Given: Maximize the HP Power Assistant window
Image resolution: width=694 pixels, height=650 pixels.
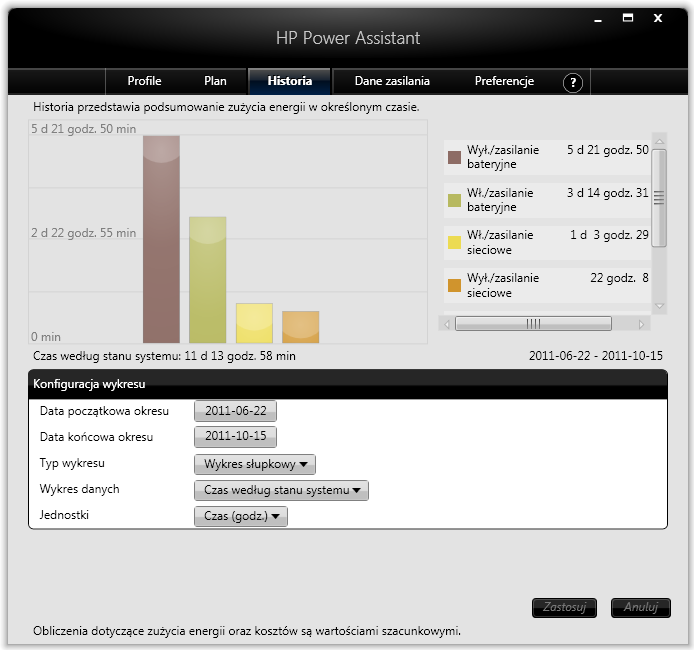Looking at the screenshot, I should tap(628, 18).
